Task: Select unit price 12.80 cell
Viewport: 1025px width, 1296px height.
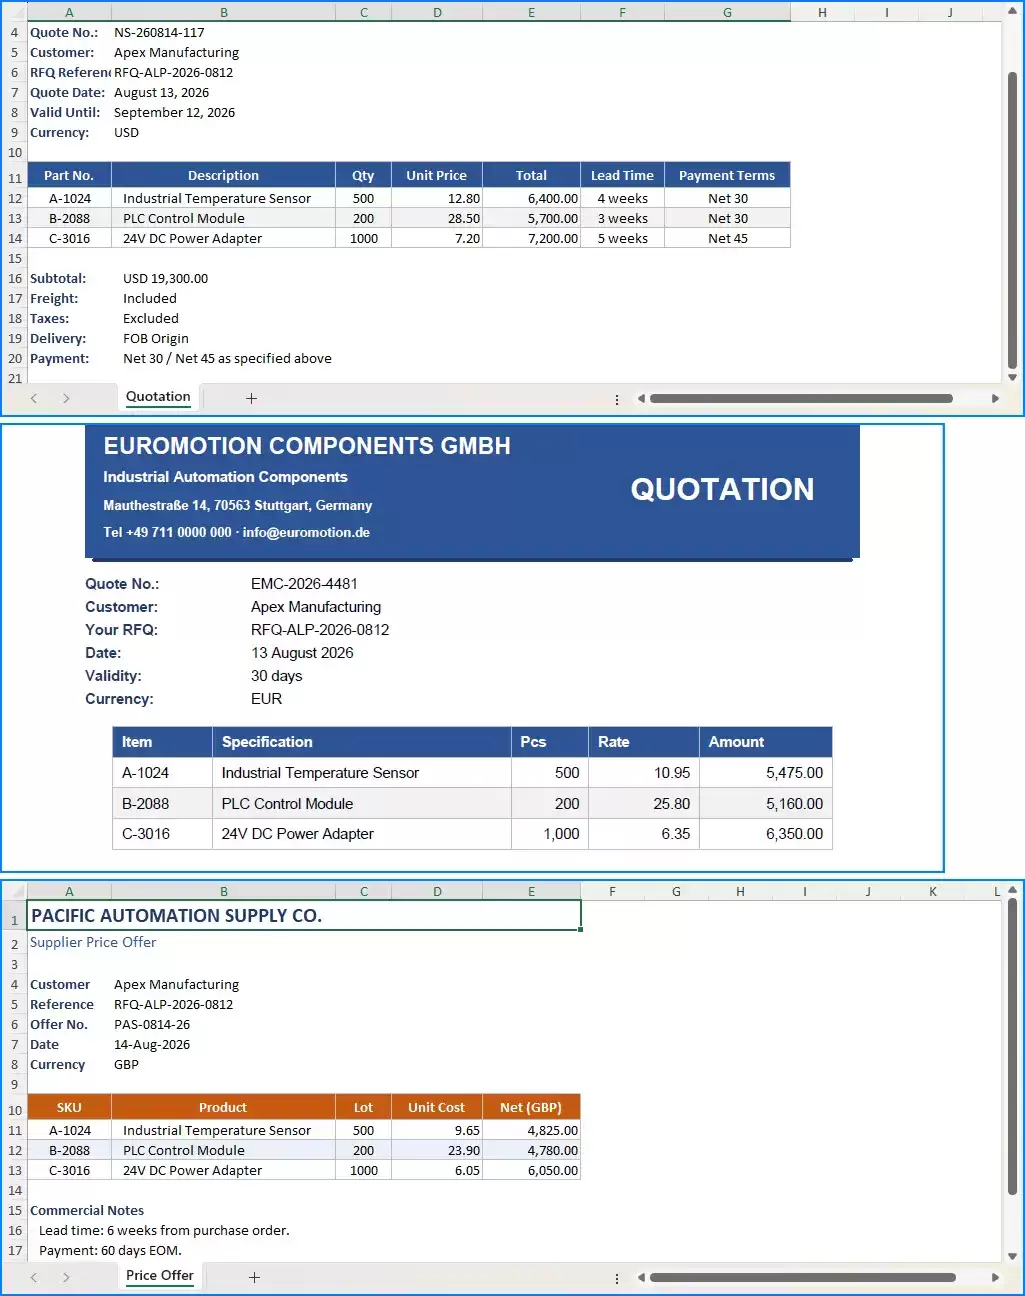Action: pyautogui.click(x=437, y=199)
